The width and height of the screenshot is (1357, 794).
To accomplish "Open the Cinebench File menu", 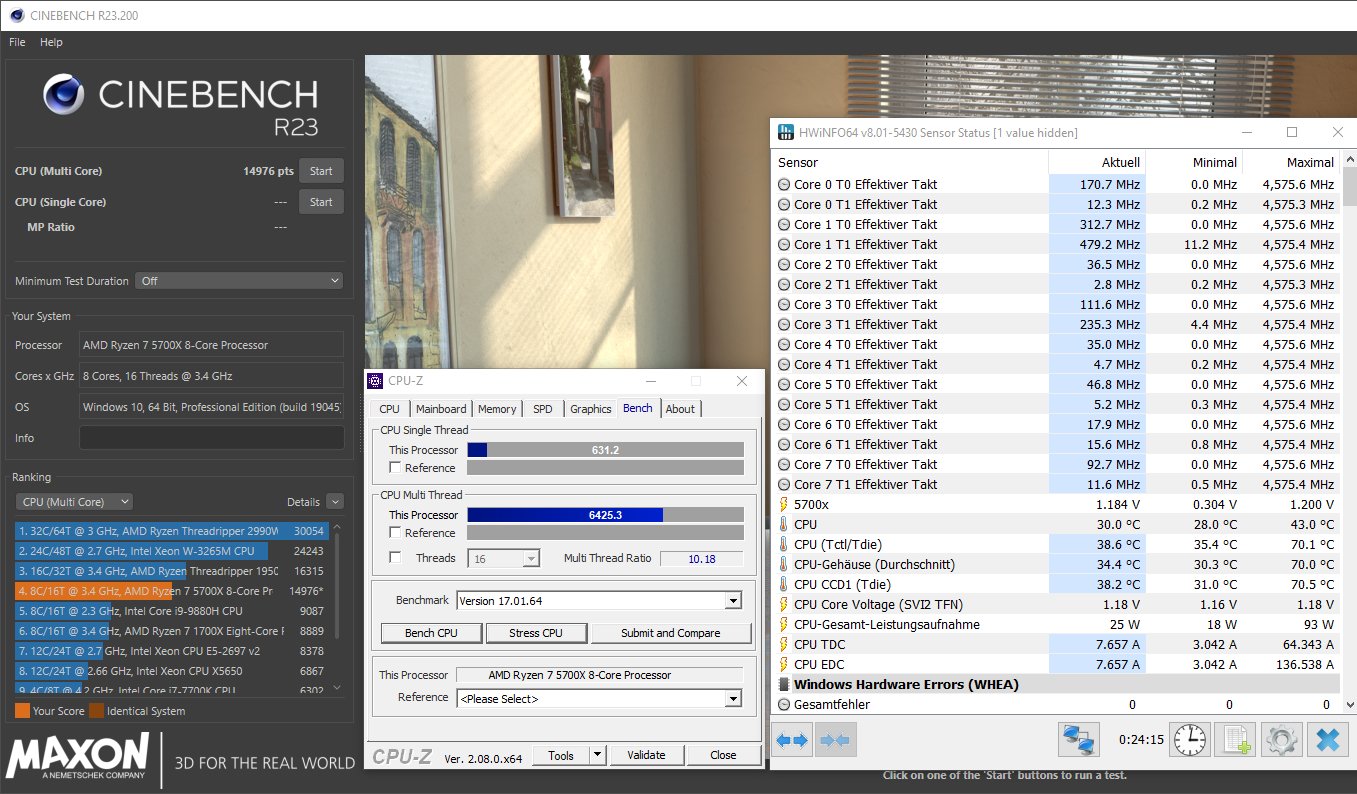I will (x=17, y=42).
